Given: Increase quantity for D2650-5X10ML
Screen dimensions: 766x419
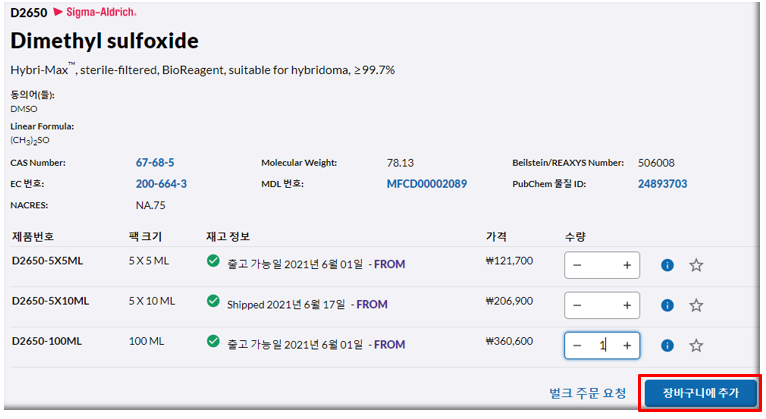Looking at the screenshot, I should coord(627,305).
